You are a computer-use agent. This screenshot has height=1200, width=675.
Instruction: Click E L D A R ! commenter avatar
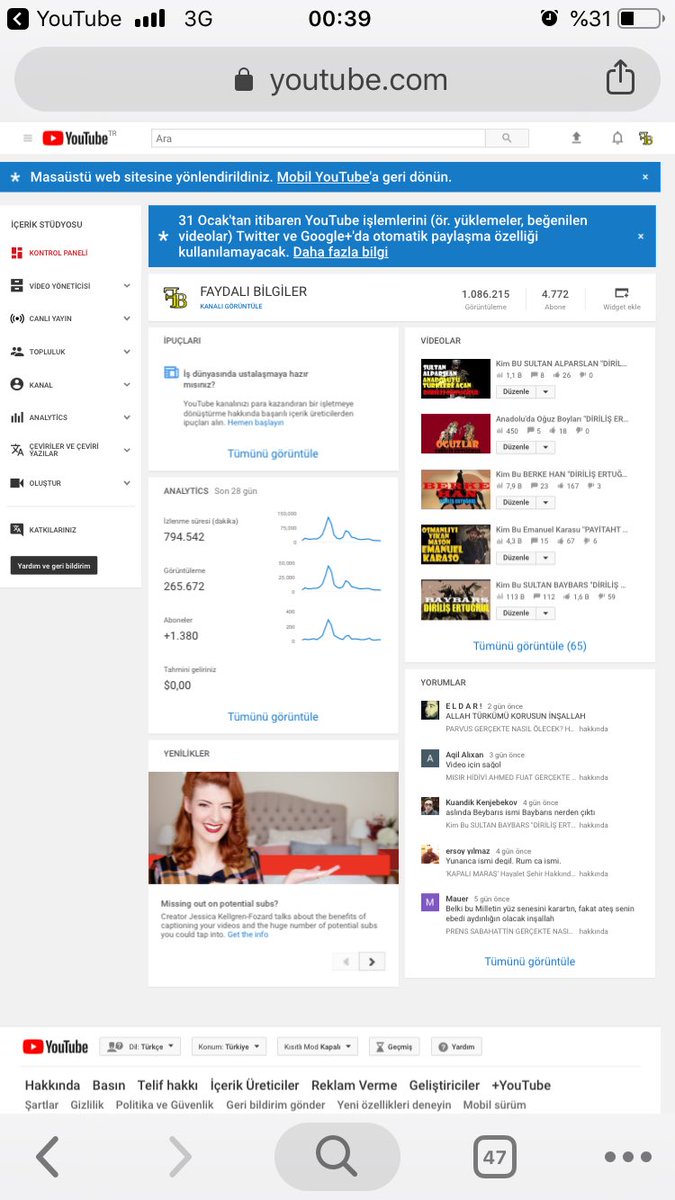coord(430,710)
